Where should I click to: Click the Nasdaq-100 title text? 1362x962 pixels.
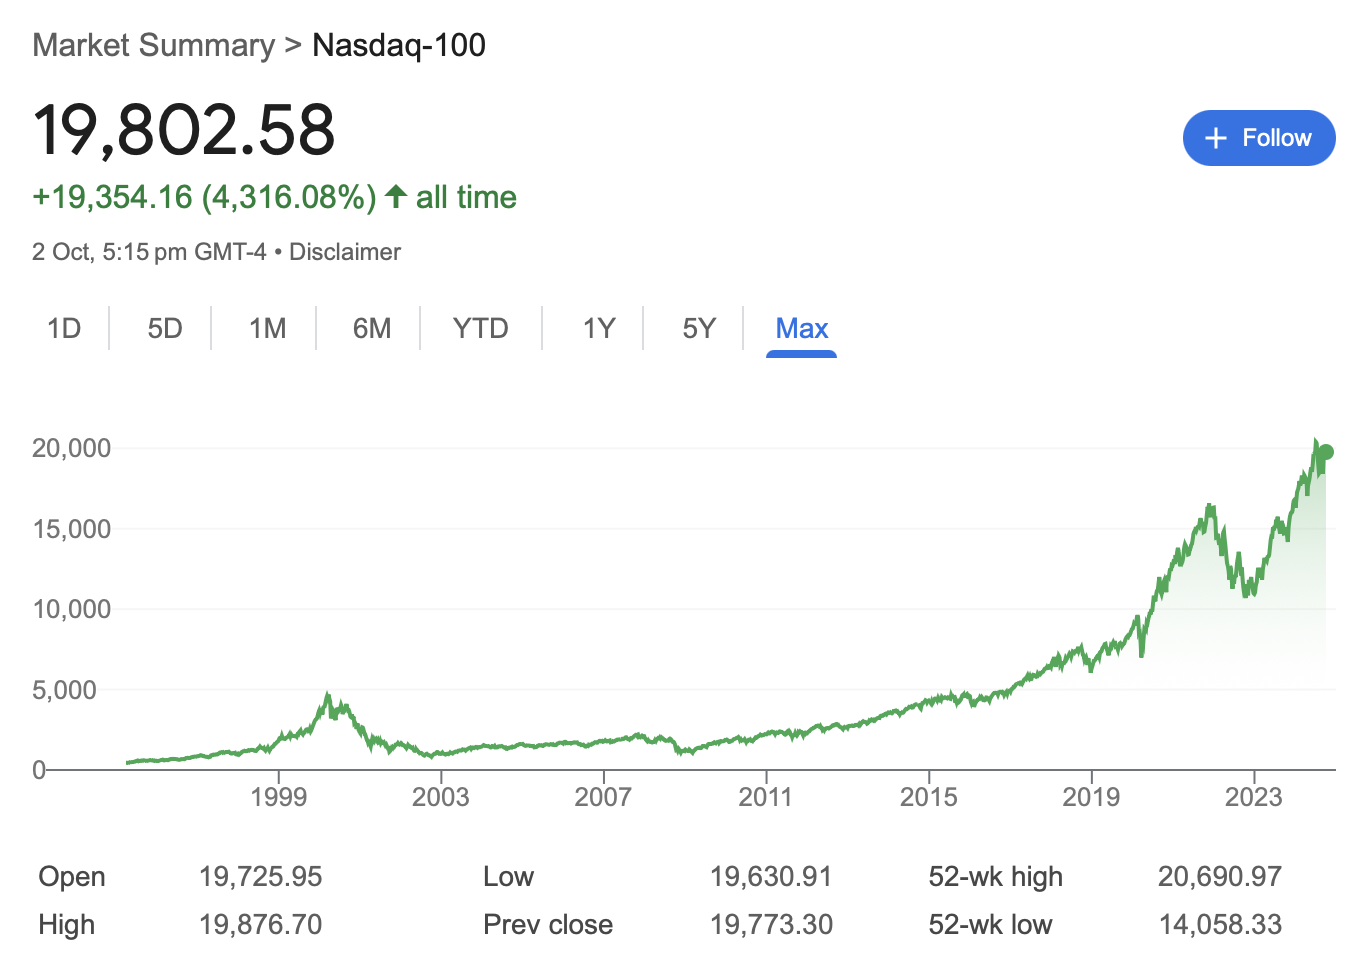pos(399,45)
